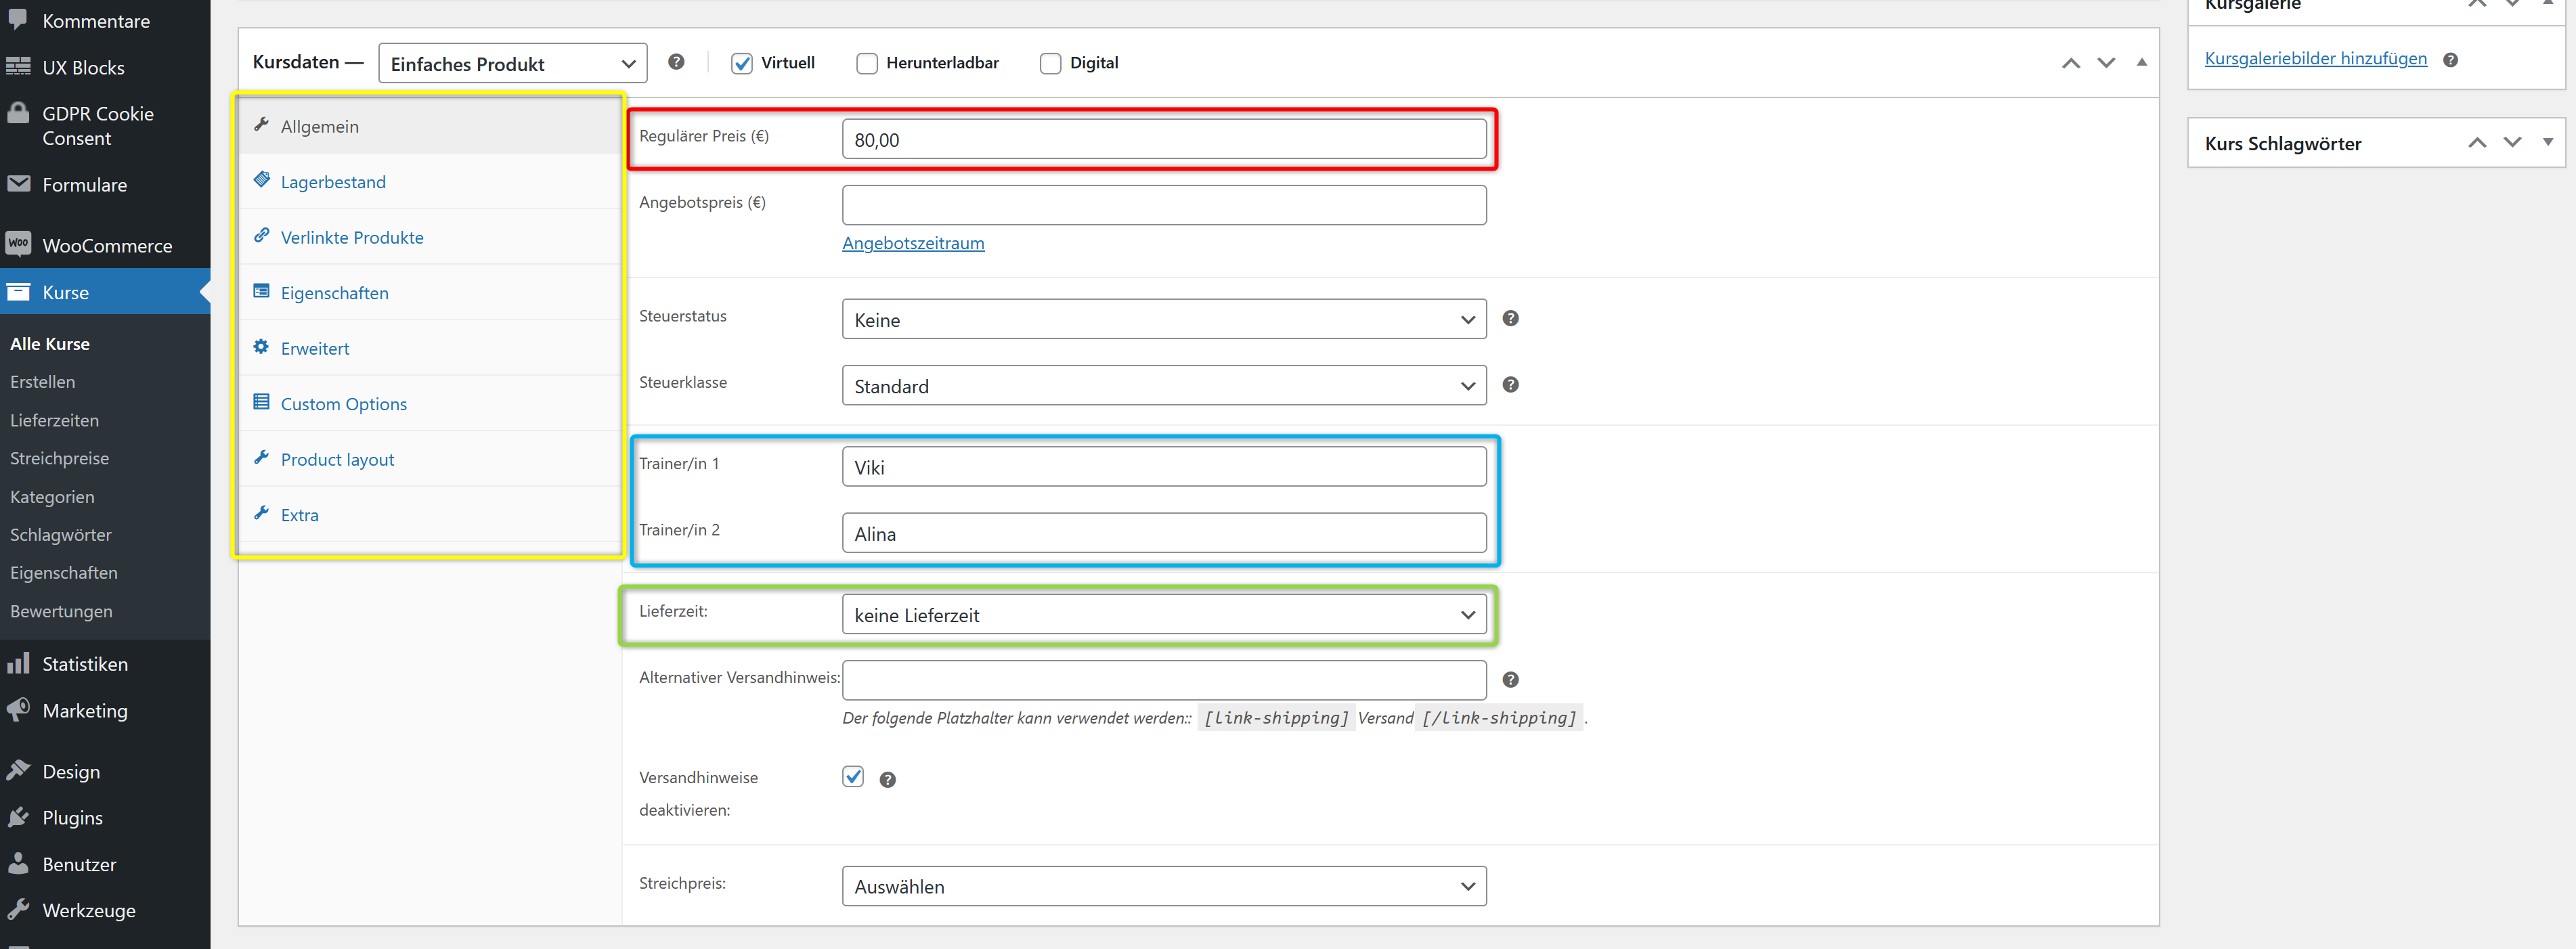Click the Werkzeuge wrench icon
The height and width of the screenshot is (949, 2576).
click(18, 909)
